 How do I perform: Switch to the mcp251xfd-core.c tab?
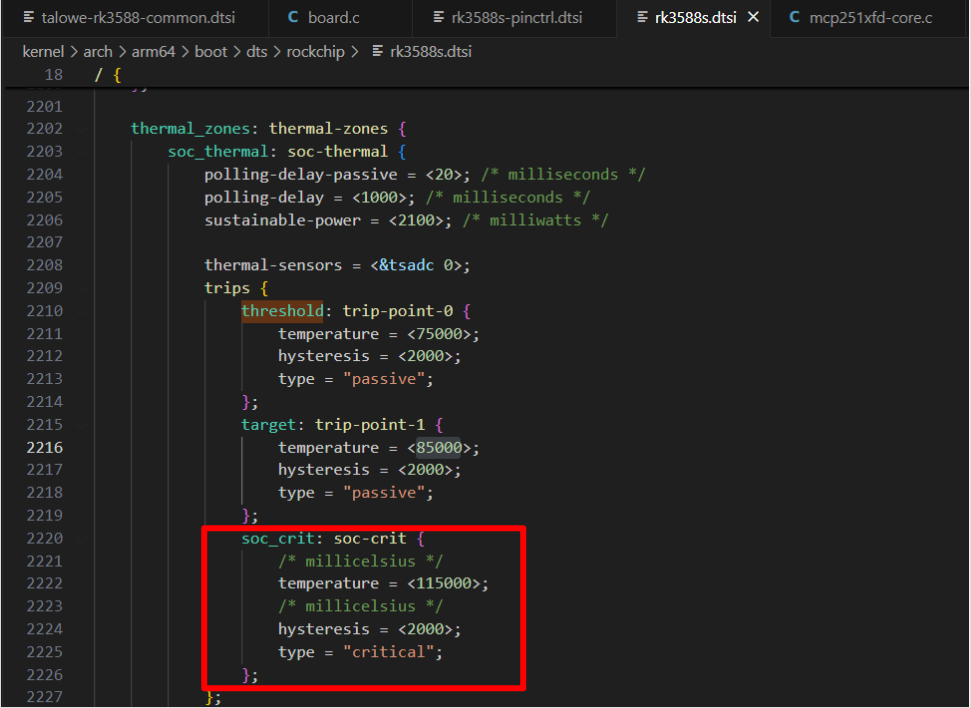tap(870, 17)
